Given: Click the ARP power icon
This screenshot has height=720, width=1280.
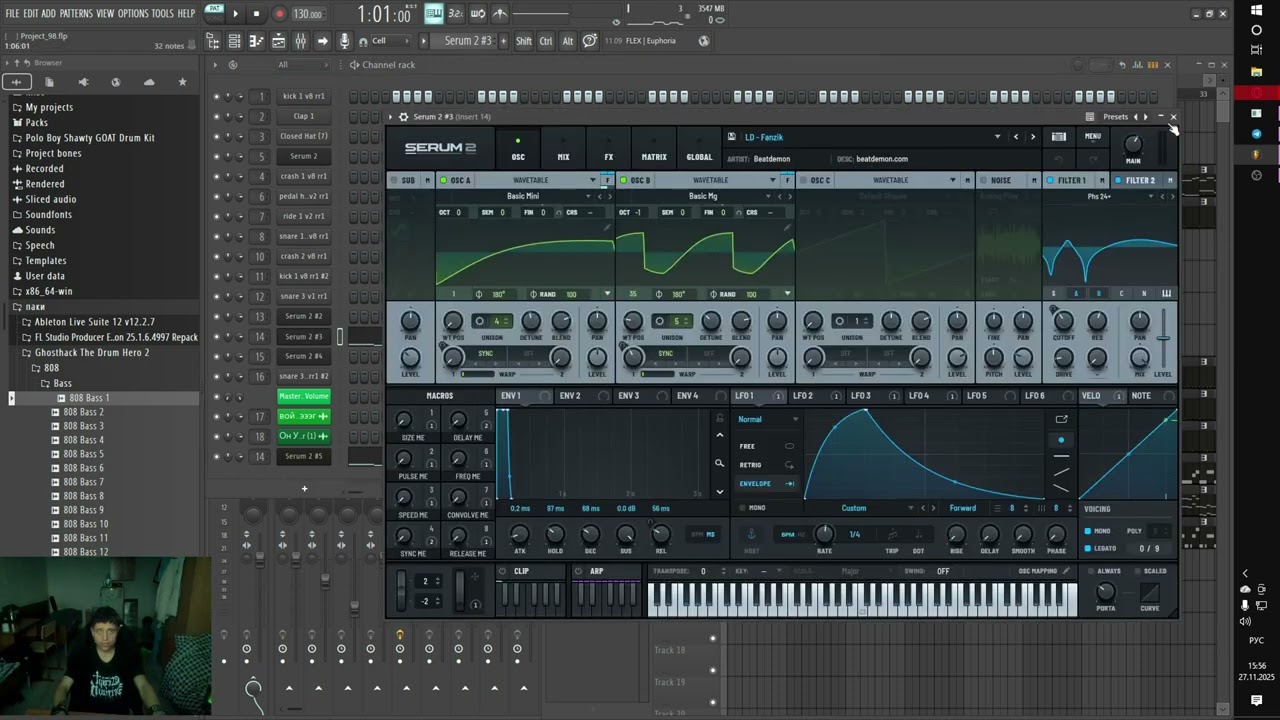Looking at the screenshot, I should point(578,571).
